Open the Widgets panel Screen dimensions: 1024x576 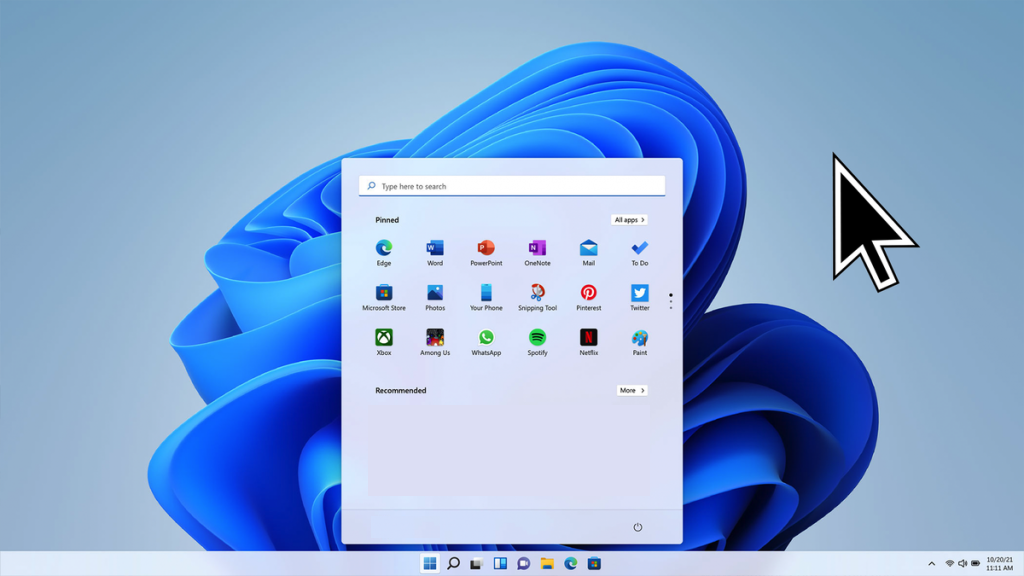(499, 563)
